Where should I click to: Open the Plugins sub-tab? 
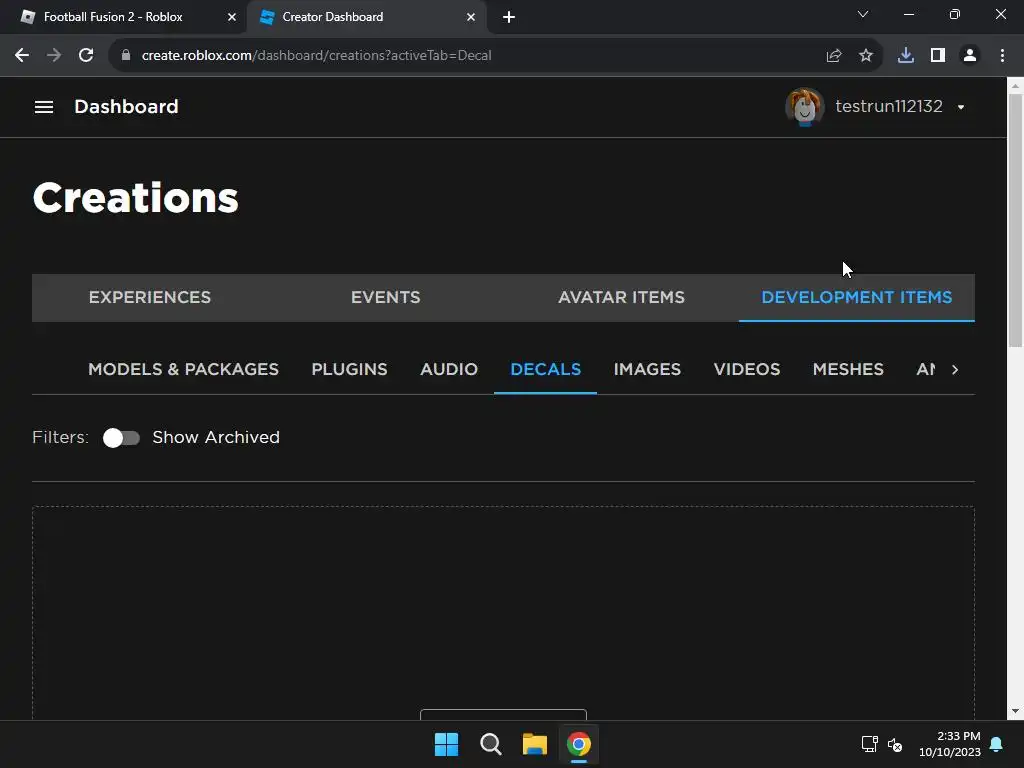349,370
